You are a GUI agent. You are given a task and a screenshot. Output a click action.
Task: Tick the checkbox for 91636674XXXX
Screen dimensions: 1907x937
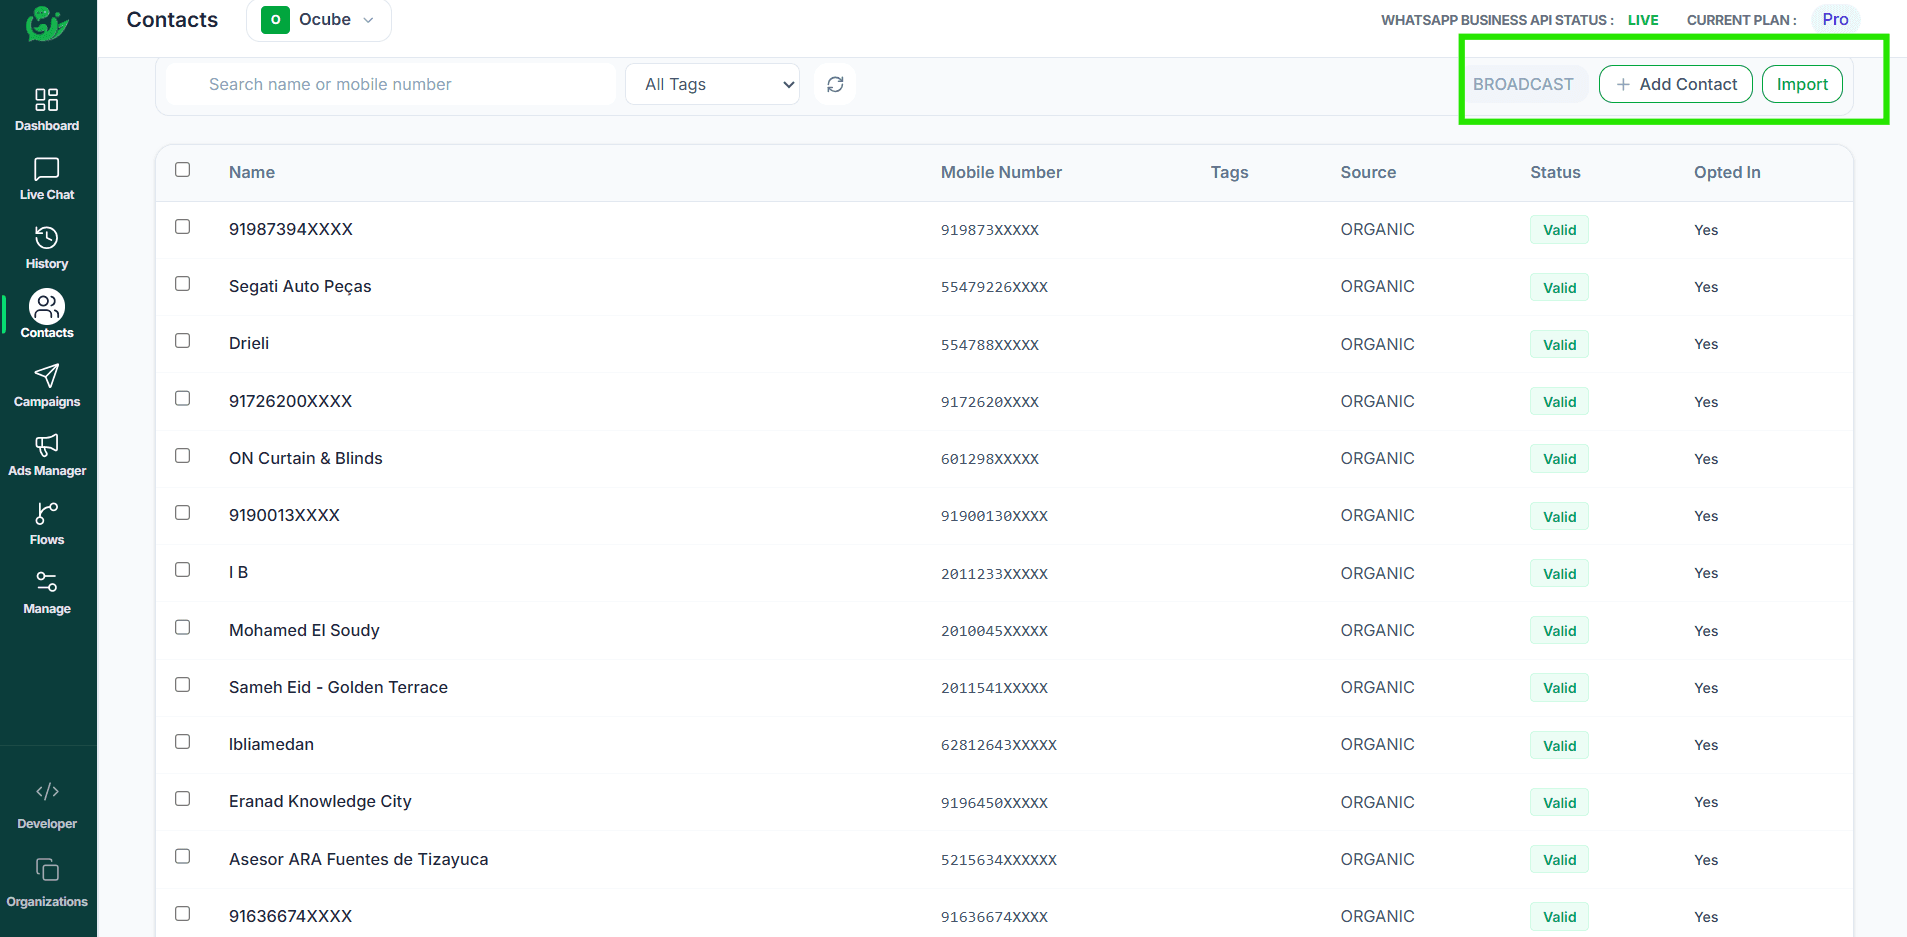tap(182, 914)
